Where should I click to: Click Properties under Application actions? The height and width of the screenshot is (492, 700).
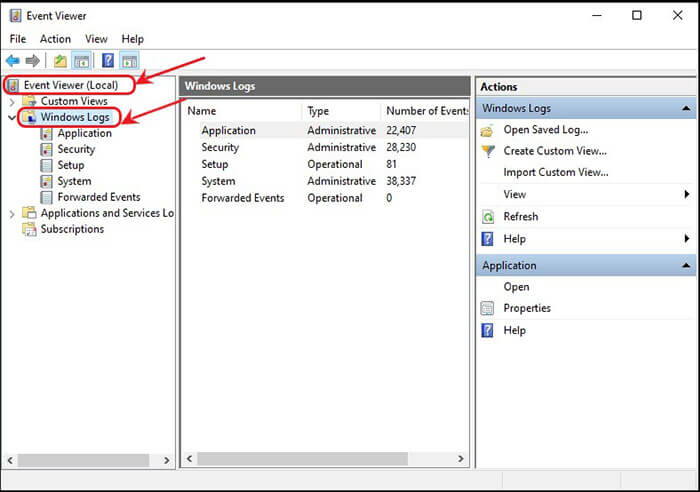point(527,308)
